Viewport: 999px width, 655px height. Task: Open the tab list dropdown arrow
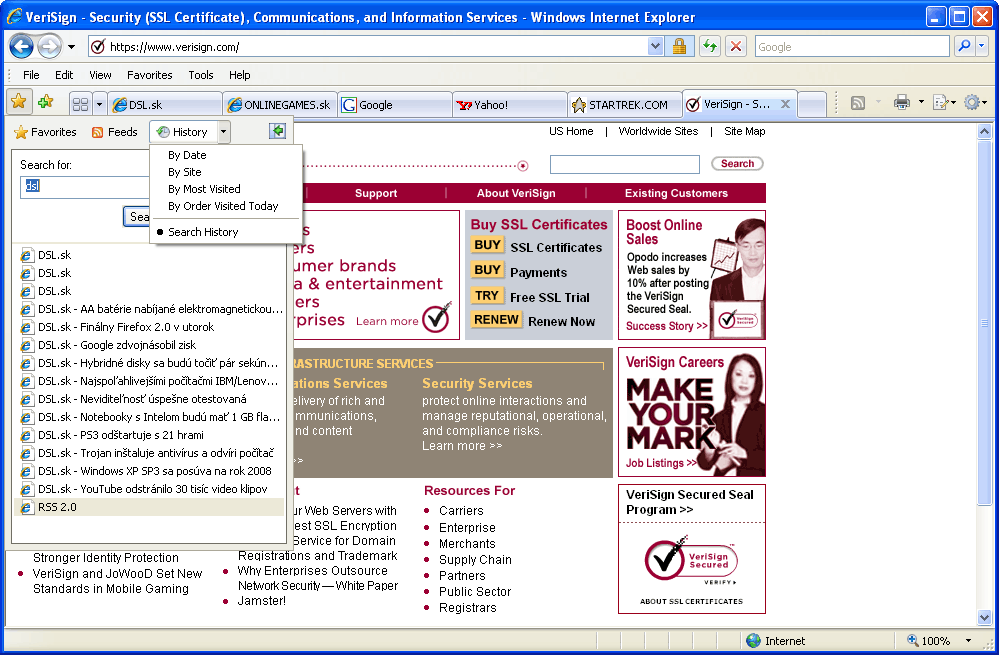click(99, 104)
